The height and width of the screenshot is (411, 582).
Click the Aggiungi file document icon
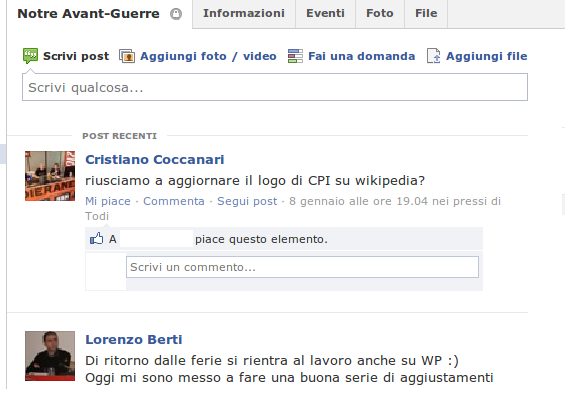433,56
